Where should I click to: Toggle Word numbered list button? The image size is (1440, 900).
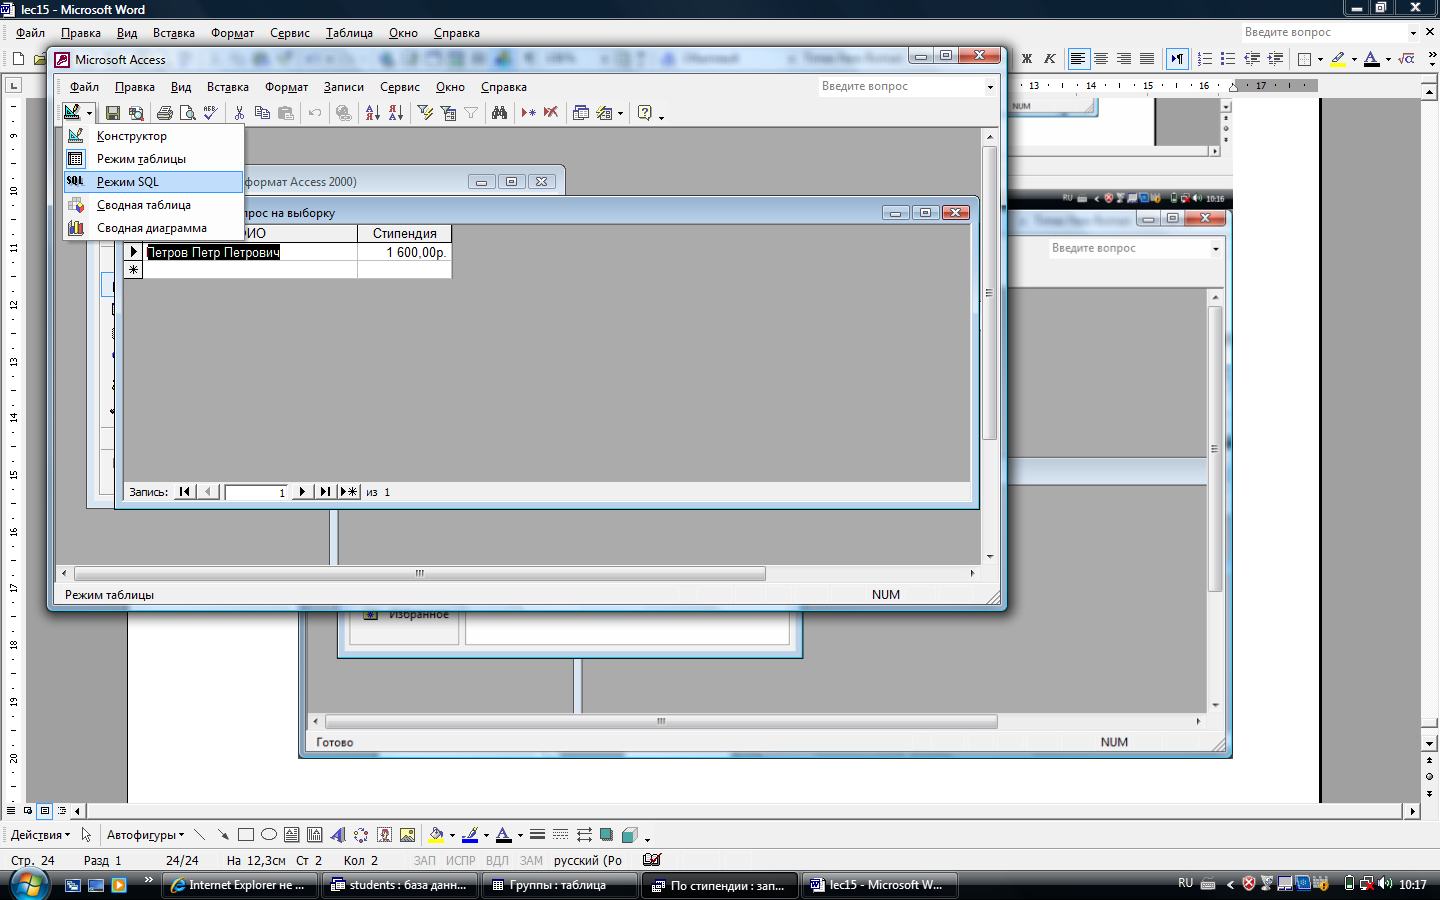(x=1205, y=59)
